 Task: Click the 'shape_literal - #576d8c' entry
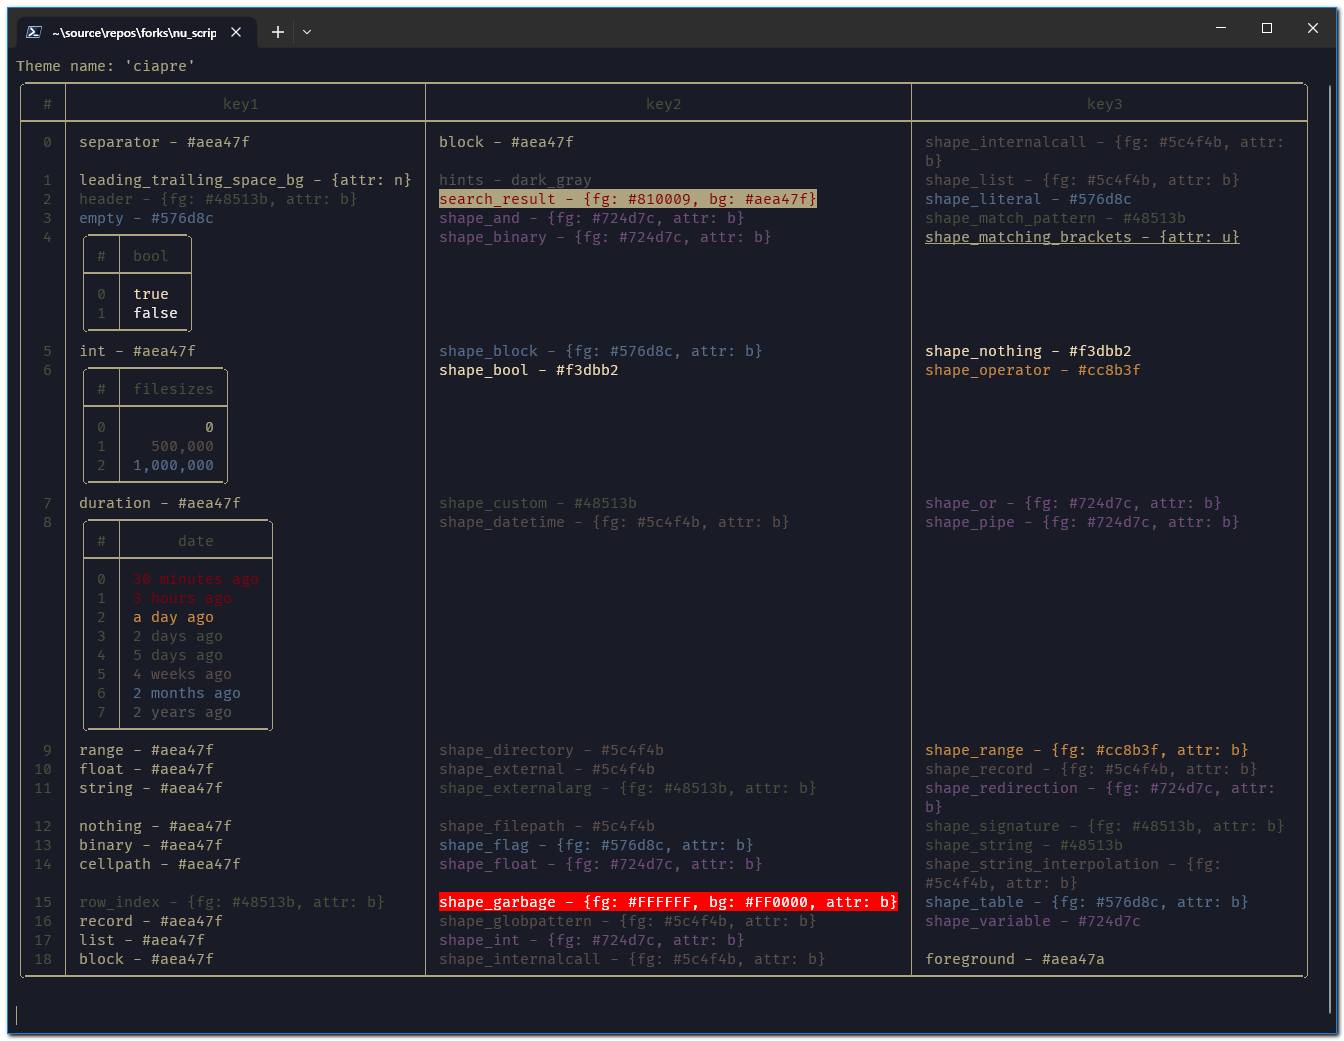(x=1028, y=199)
